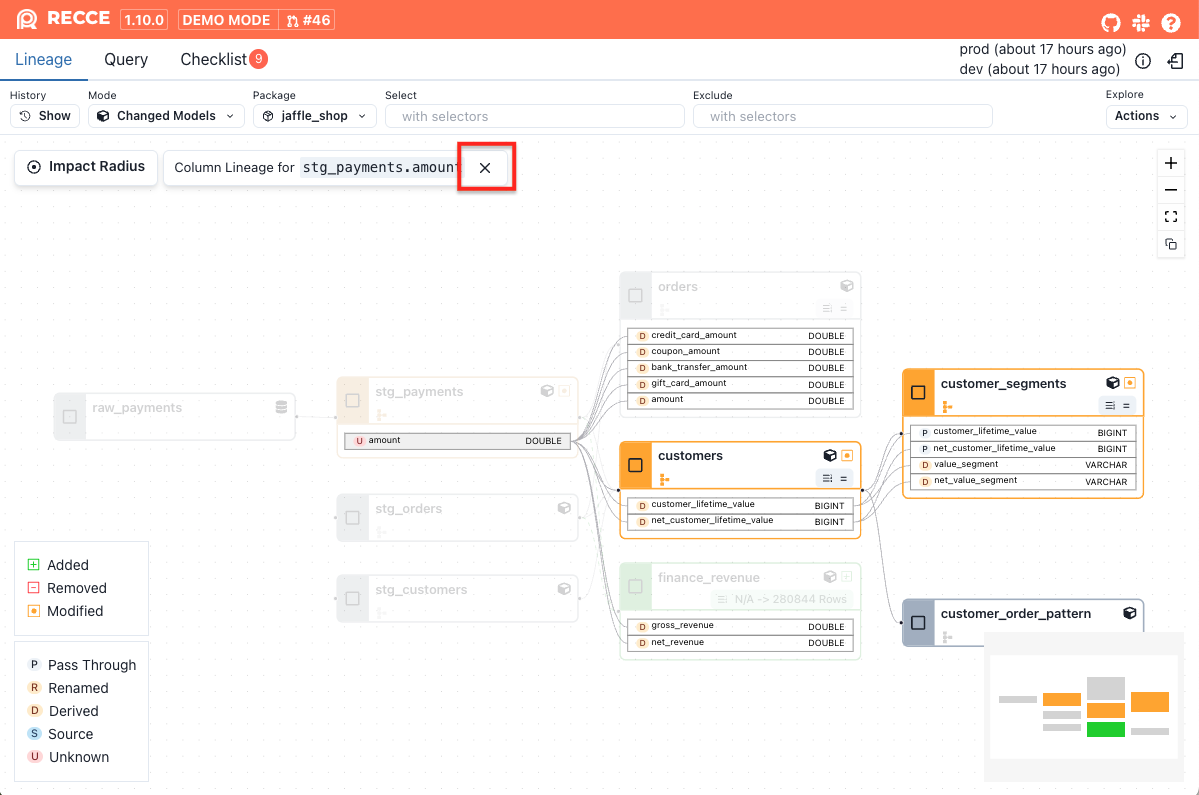Type in the Select selectors field
The width and height of the screenshot is (1199, 795).
[534, 116]
